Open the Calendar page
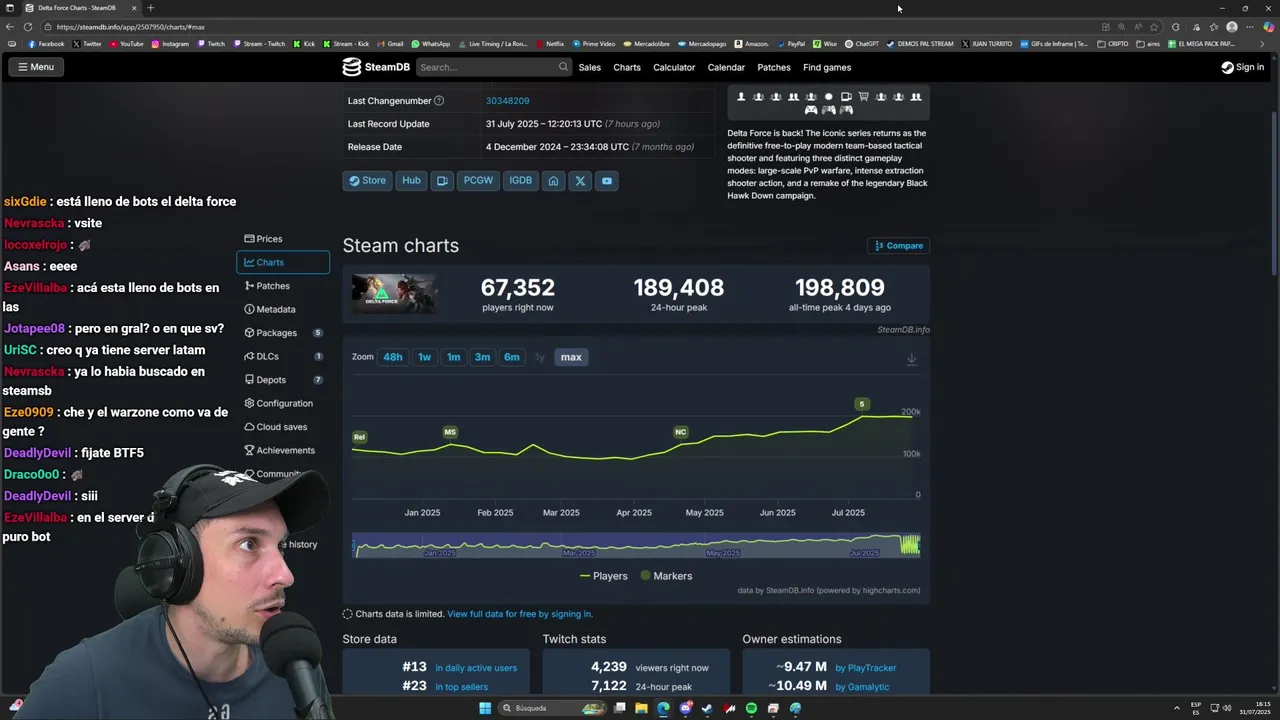1280x720 pixels. pos(726,67)
